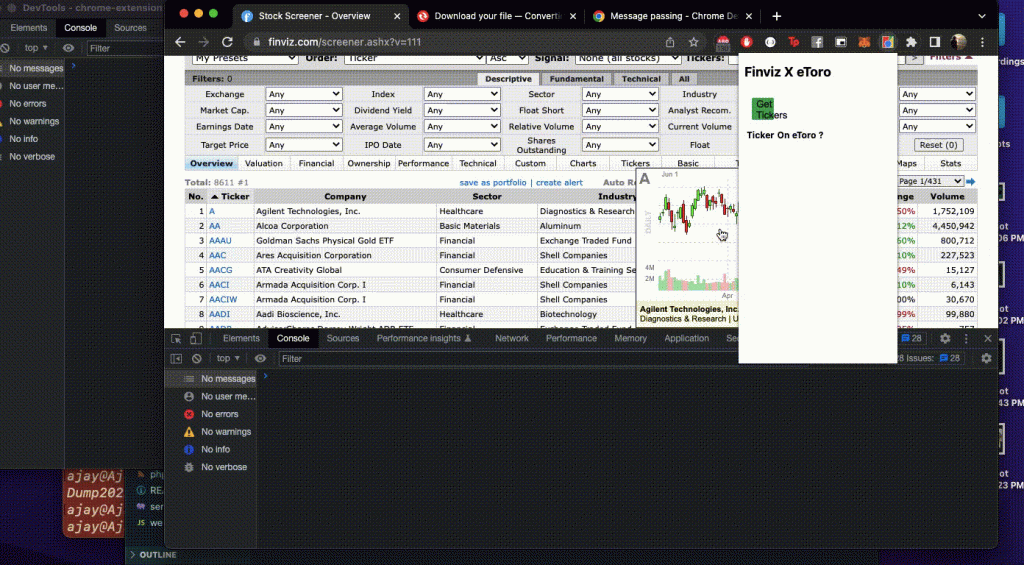The height and width of the screenshot is (565, 1024).
Task: Open DevTools settings gear icon
Action: coord(945,339)
